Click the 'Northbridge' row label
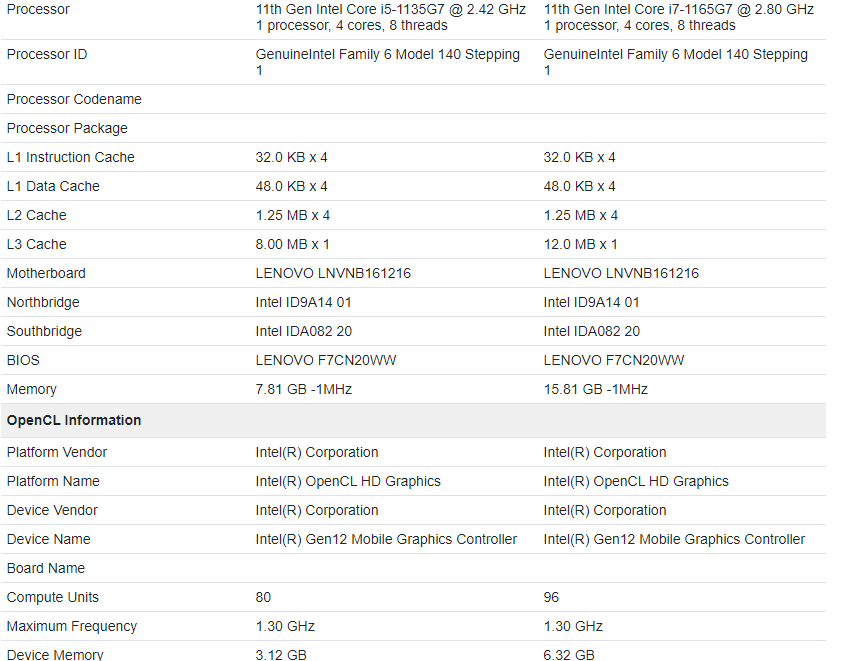844x661 pixels. click(43, 303)
